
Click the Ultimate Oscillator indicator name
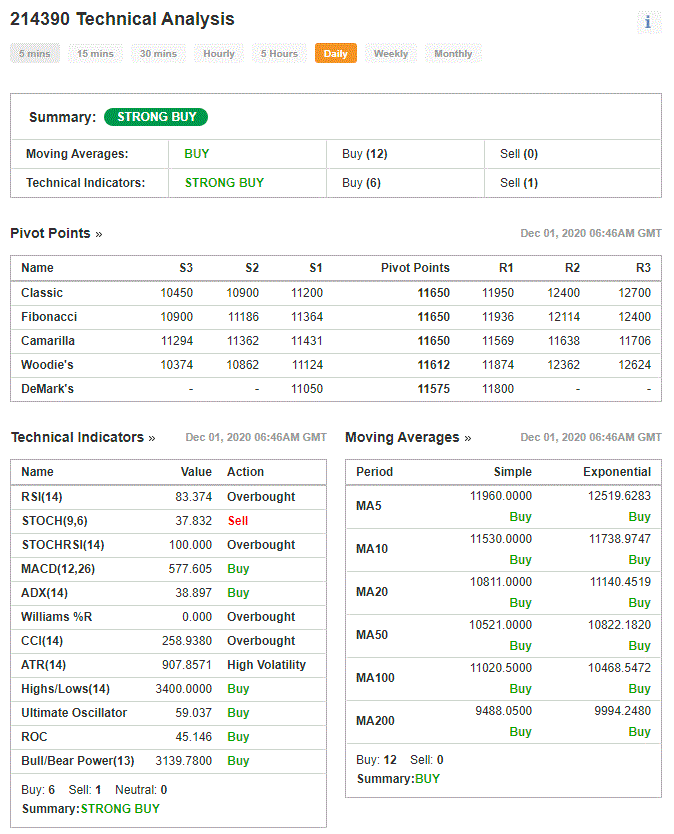(74, 713)
